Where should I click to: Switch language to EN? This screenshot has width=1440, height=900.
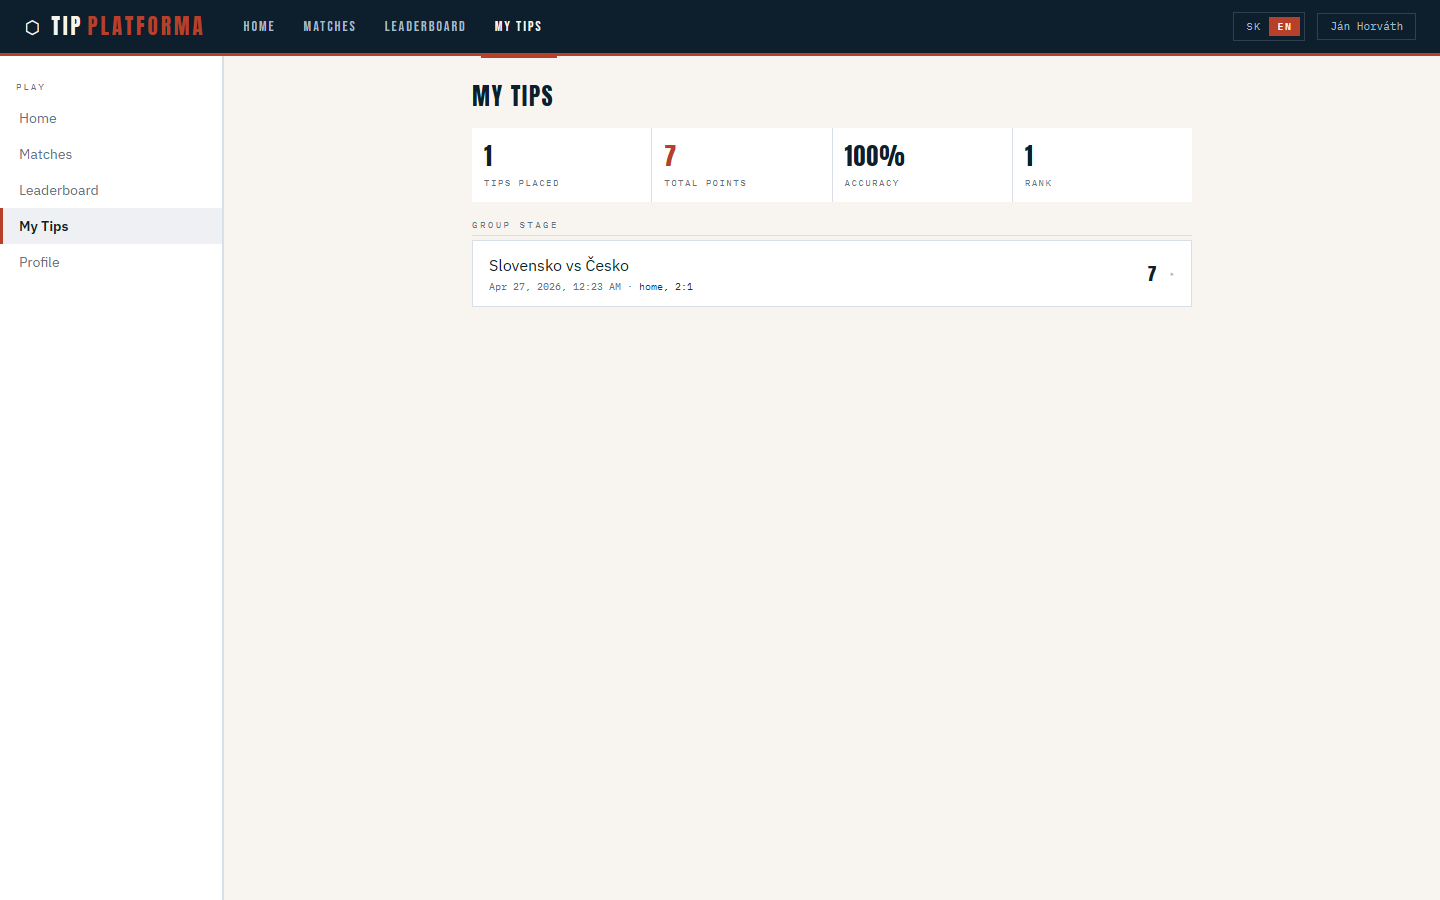(x=1284, y=27)
